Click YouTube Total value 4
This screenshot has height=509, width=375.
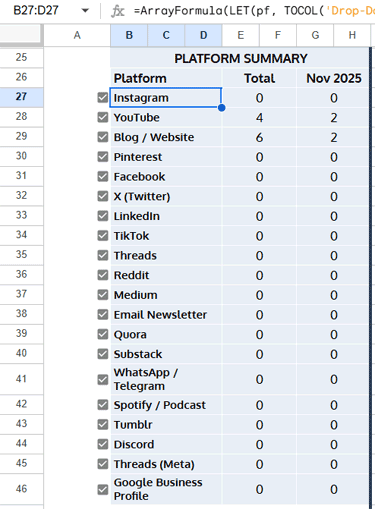tap(259, 117)
